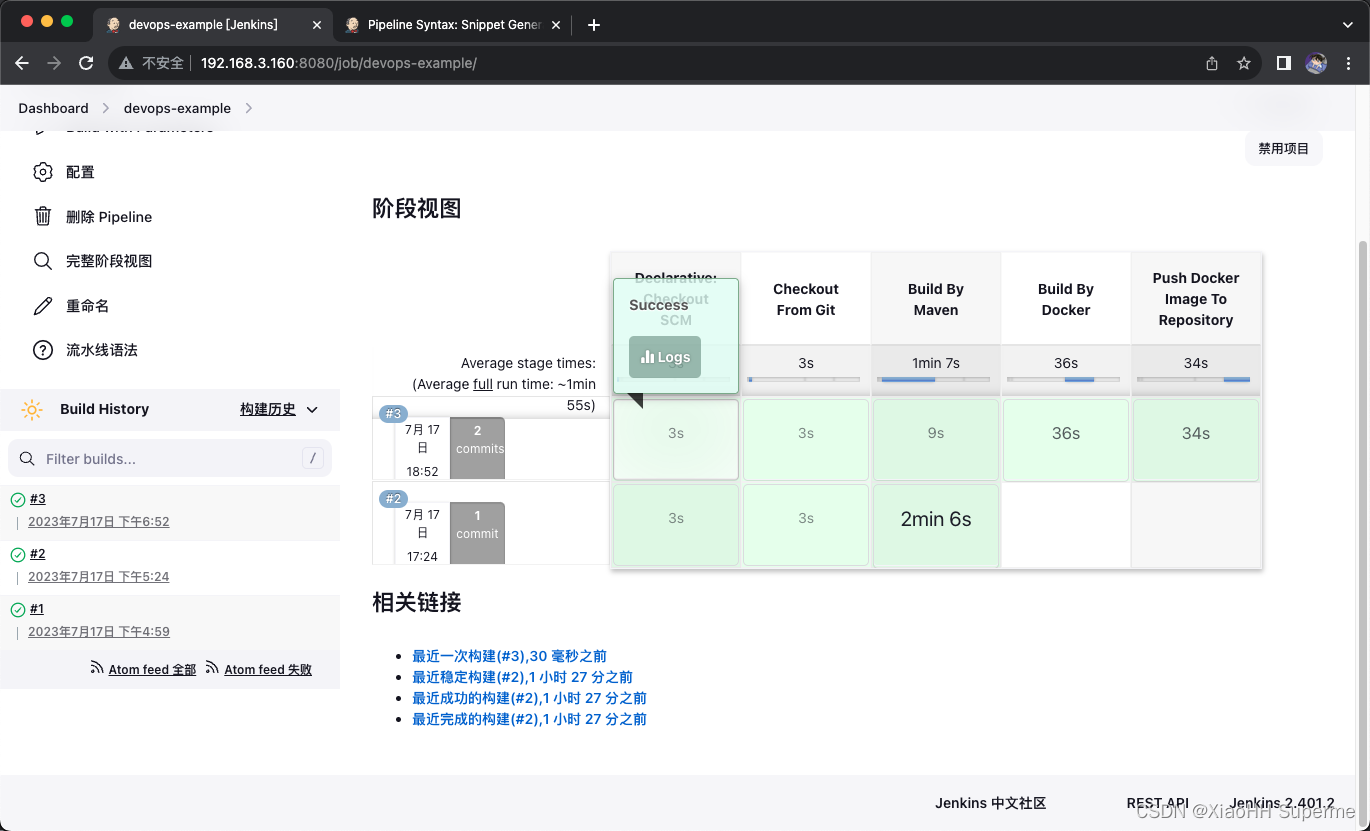Click the insecure warning icon in the address bar
Screen dimensions: 1370x831
click(126, 63)
